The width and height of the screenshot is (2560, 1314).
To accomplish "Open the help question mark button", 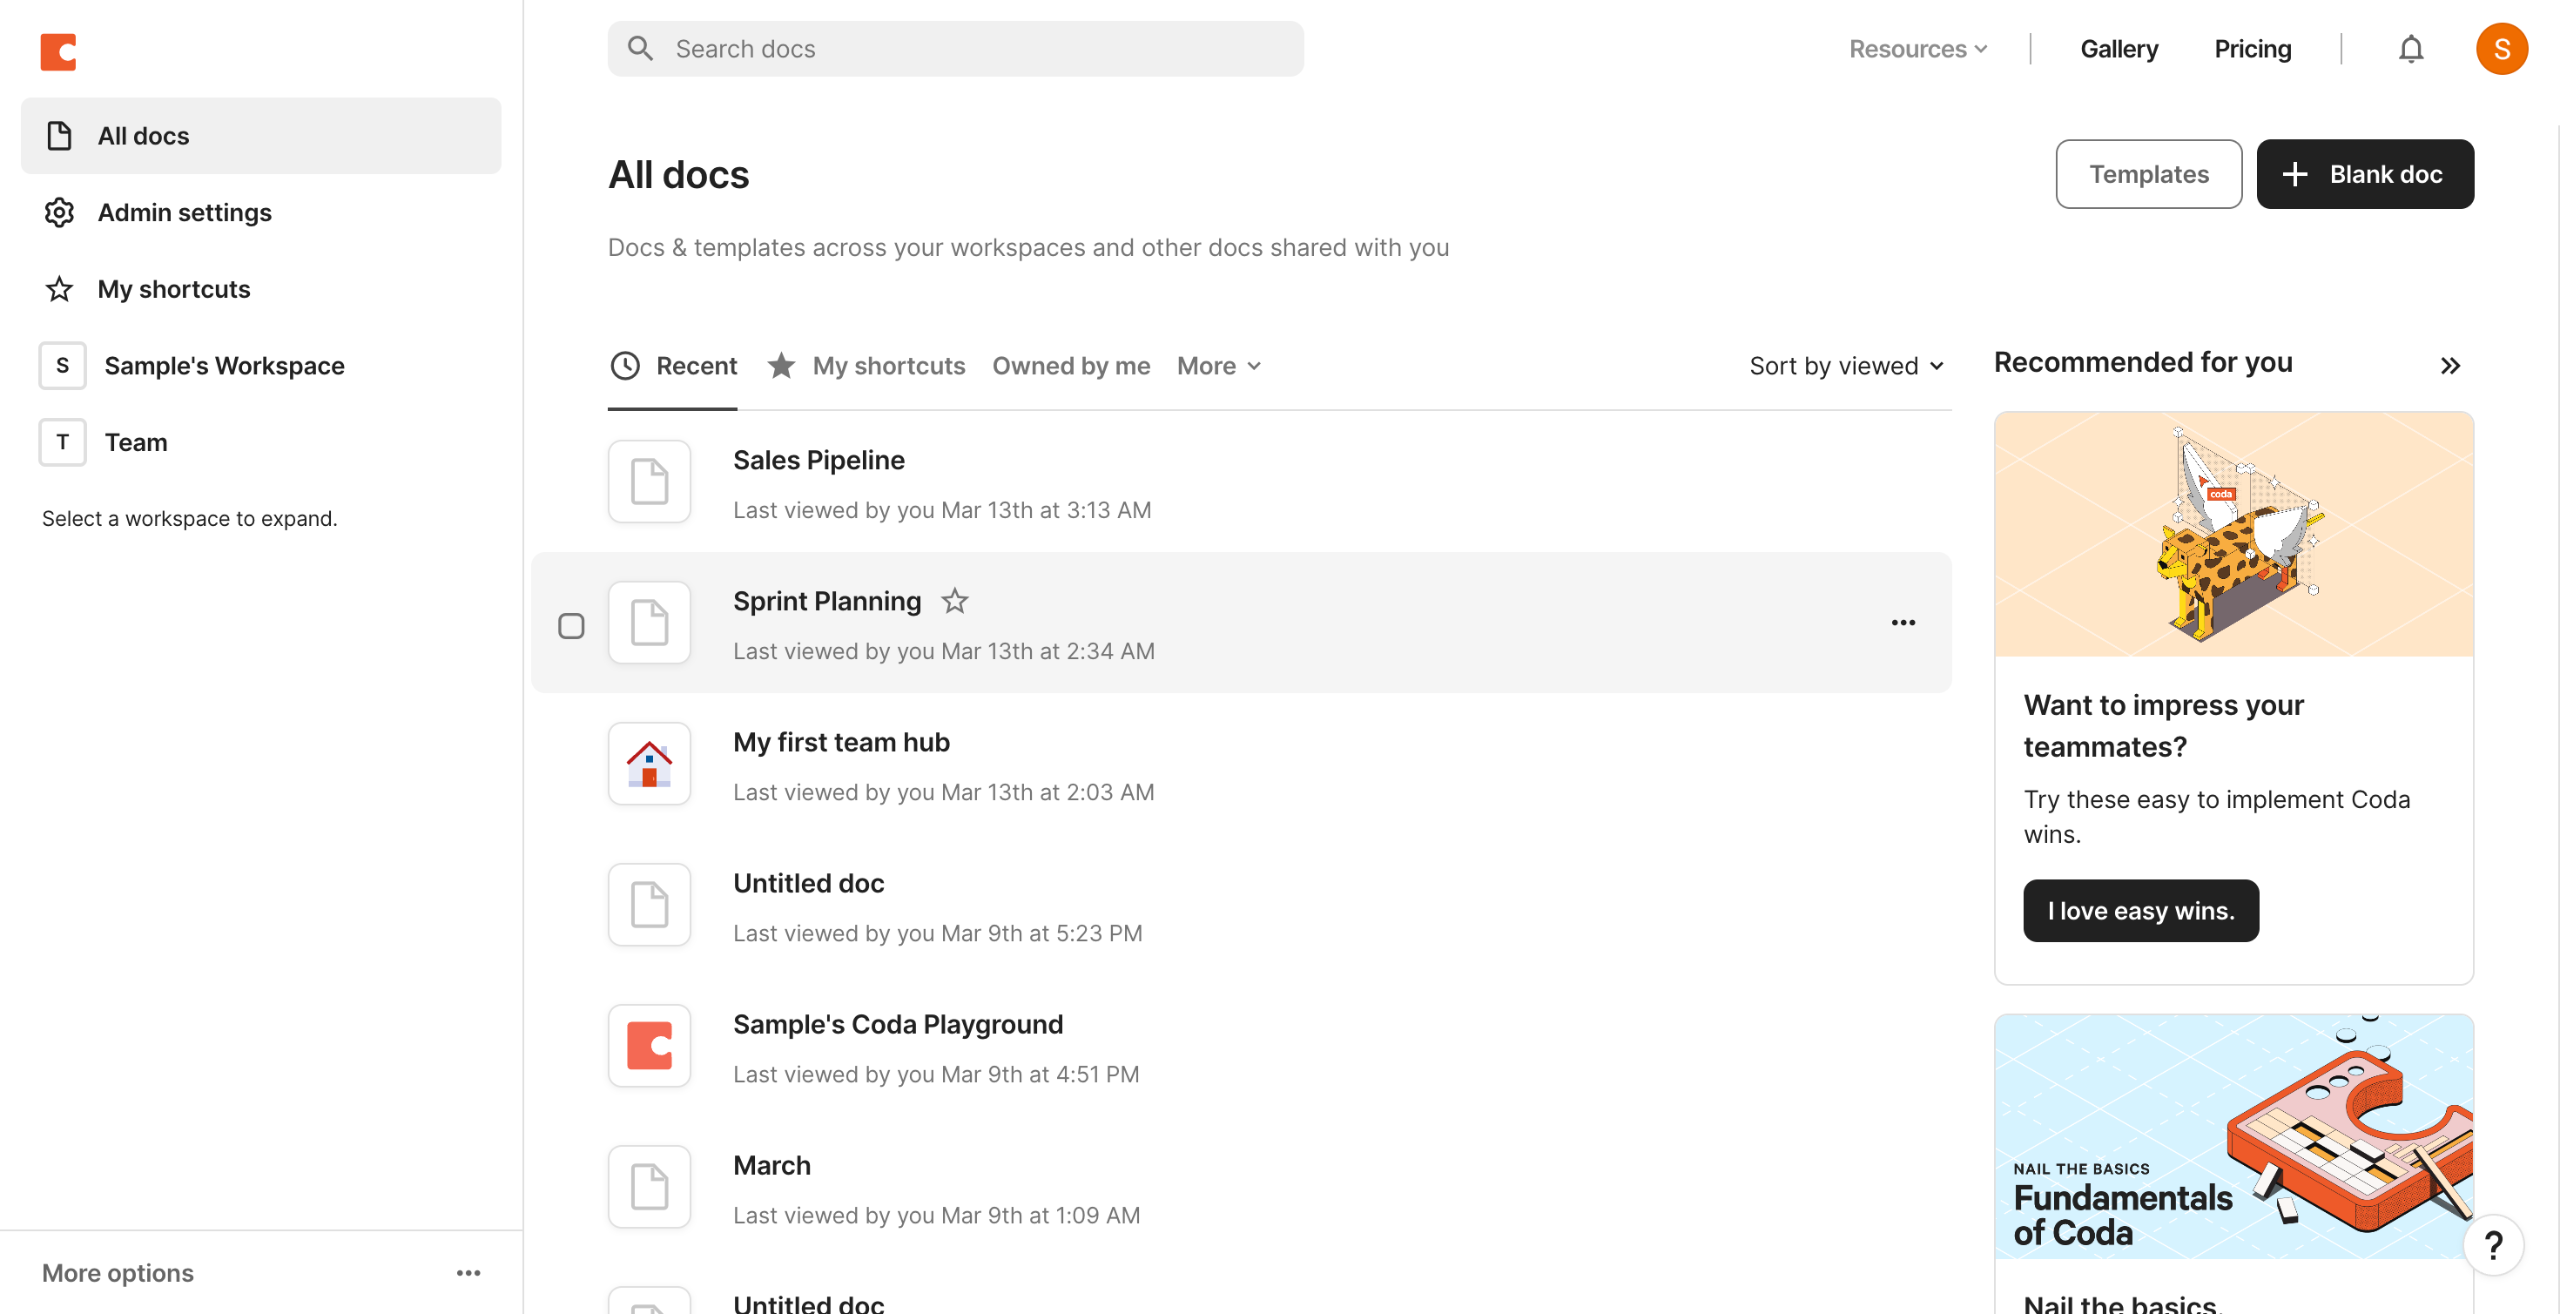I will pos(2493,1245).
